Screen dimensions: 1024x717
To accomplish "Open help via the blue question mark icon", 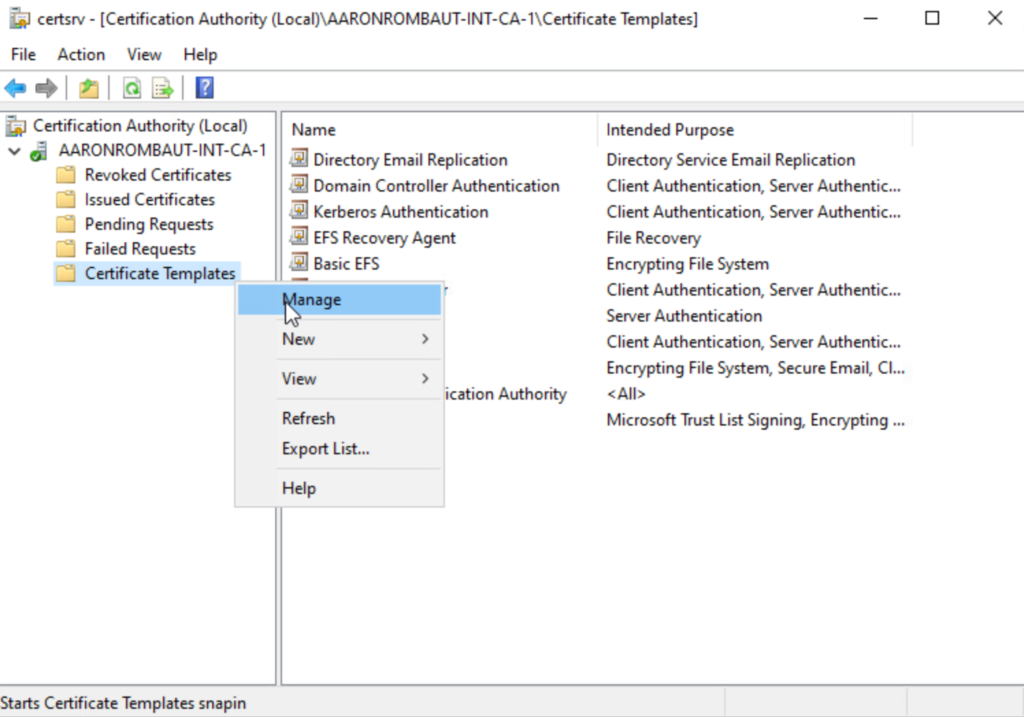I will click(204, 89).
